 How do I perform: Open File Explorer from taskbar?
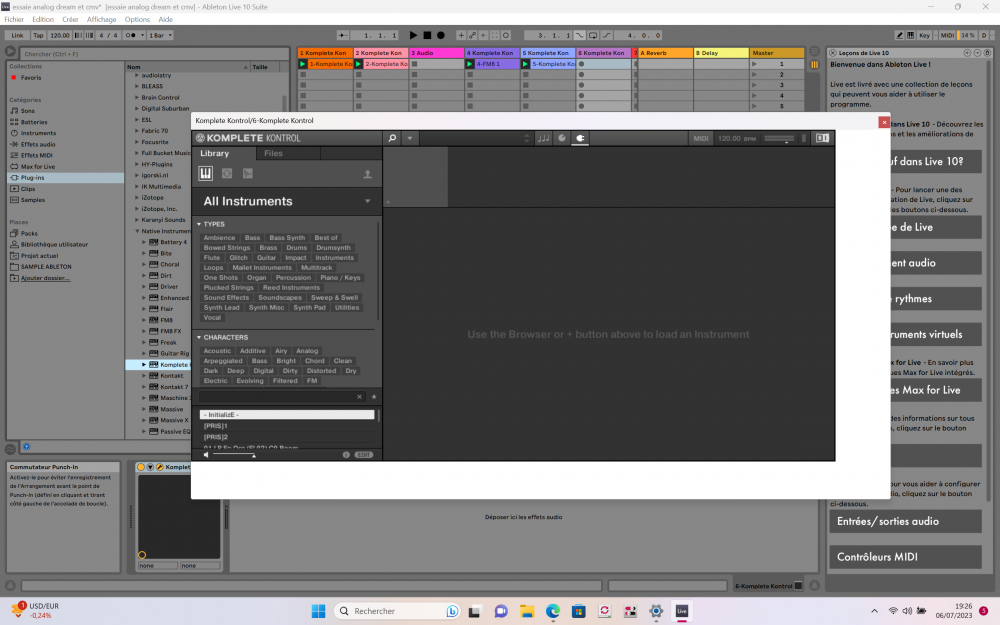pyautogui.click(x=527, y=611)
